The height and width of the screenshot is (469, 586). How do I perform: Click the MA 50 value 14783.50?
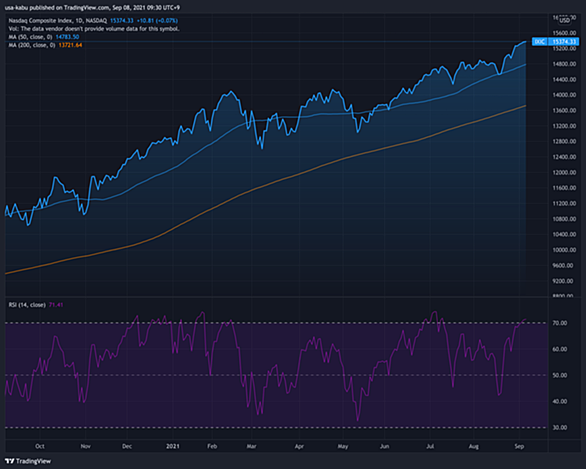click(x=67, y=37)
